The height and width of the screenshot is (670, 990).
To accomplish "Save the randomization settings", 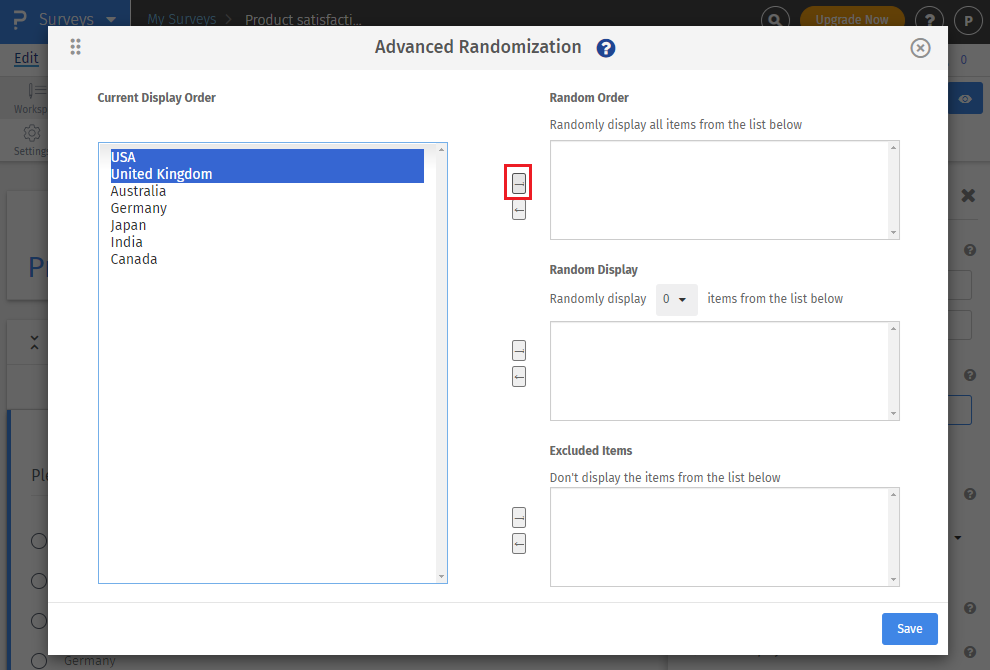I will pyautogui.click(x=909, y=628).
